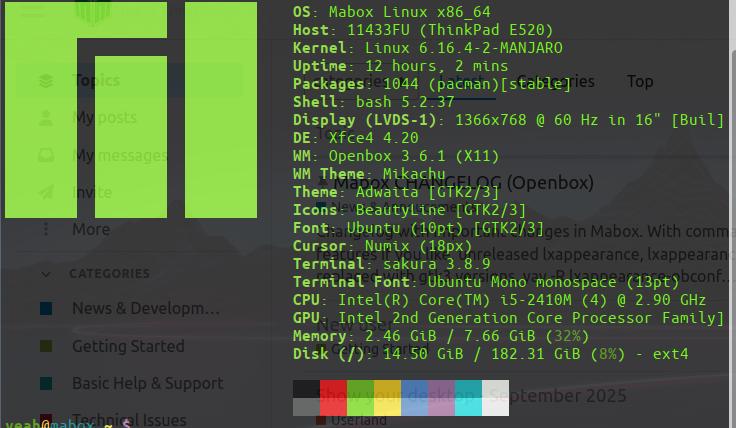This screenshot has height=428, width=736.
Task: Click the News & Development category square icon
Action: 46,309
